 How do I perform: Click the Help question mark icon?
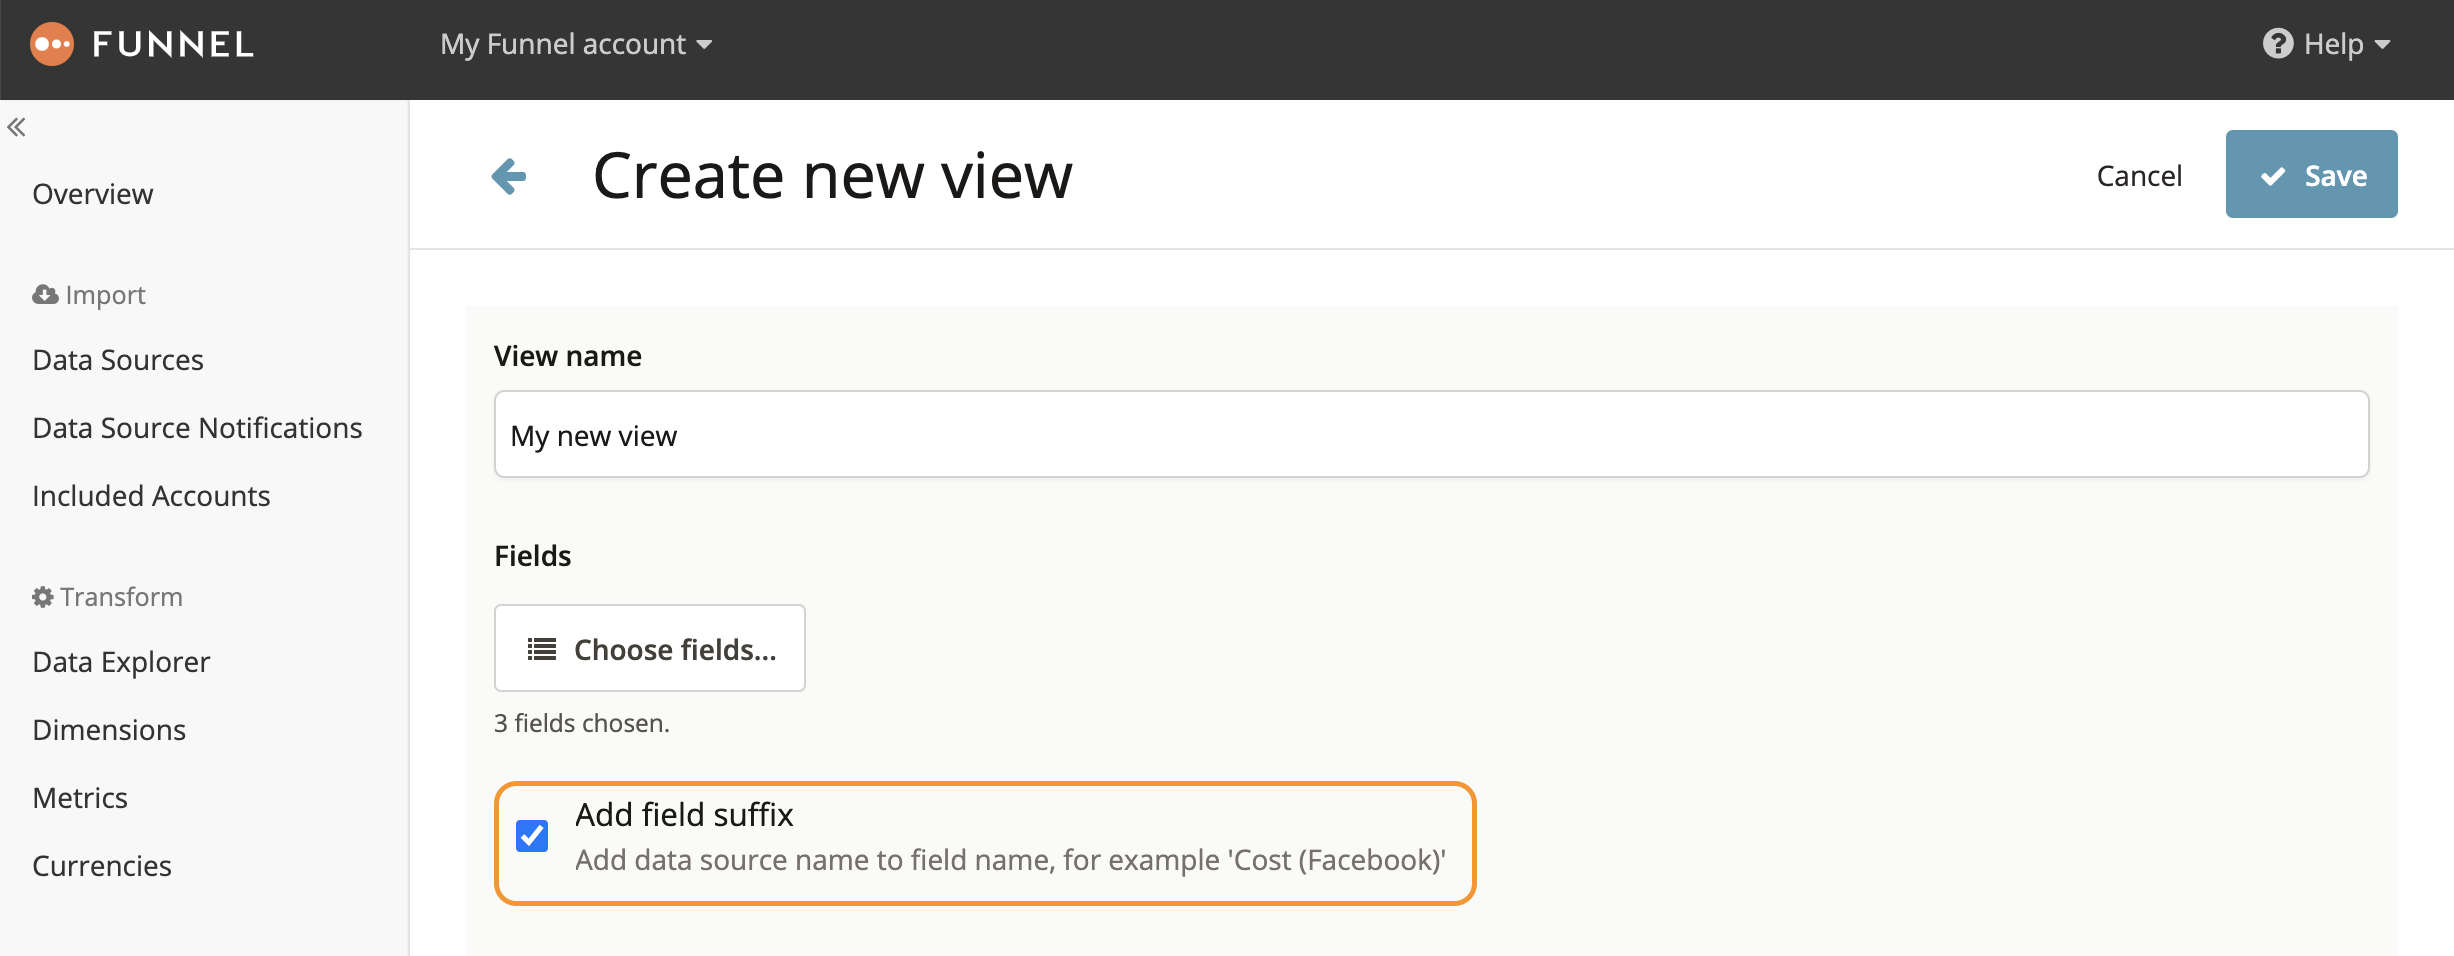tap(2278, 44)
